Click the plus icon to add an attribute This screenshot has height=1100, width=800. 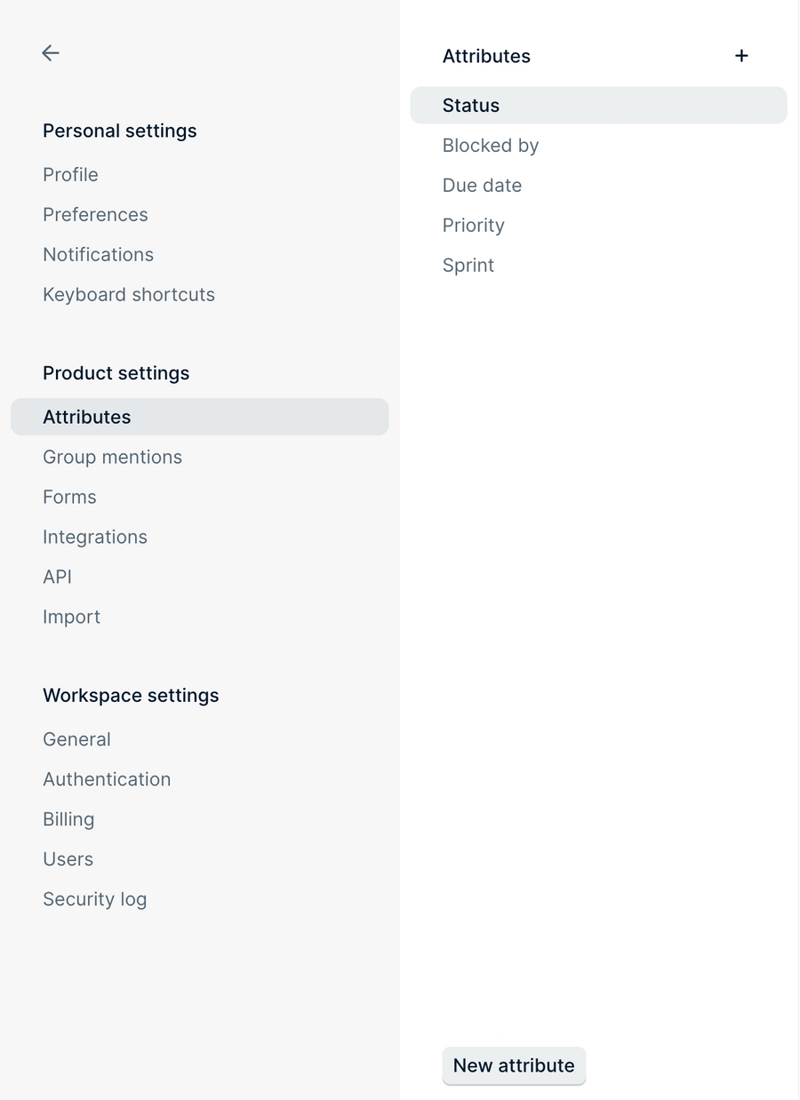pyautogui.click(x=741, y=55)
